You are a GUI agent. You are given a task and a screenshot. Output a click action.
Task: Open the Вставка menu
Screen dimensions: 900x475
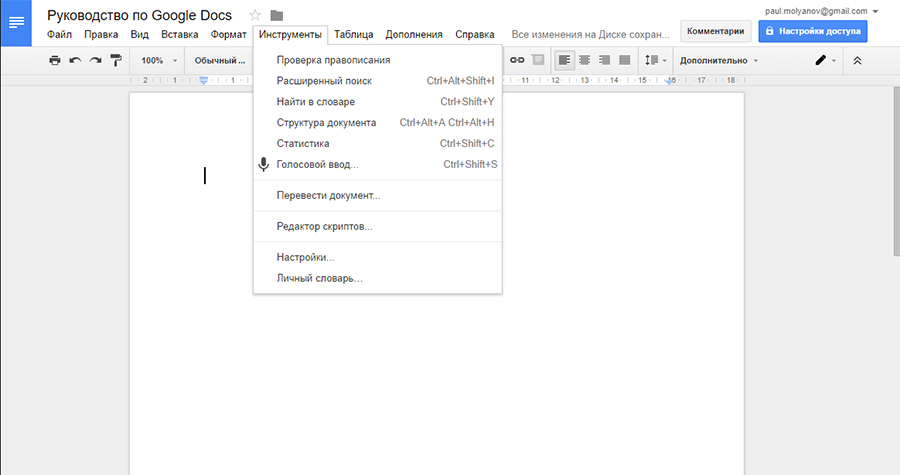click(180, 34)
